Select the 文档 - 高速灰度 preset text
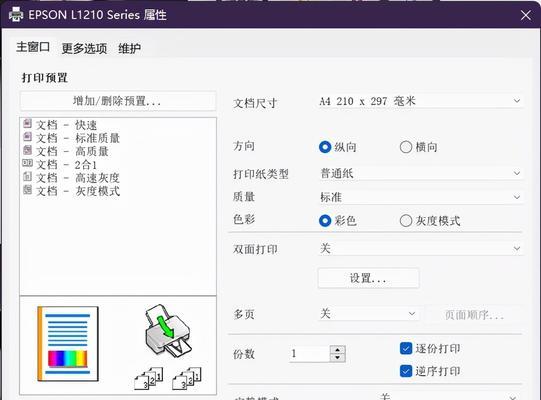 [78, 178]
